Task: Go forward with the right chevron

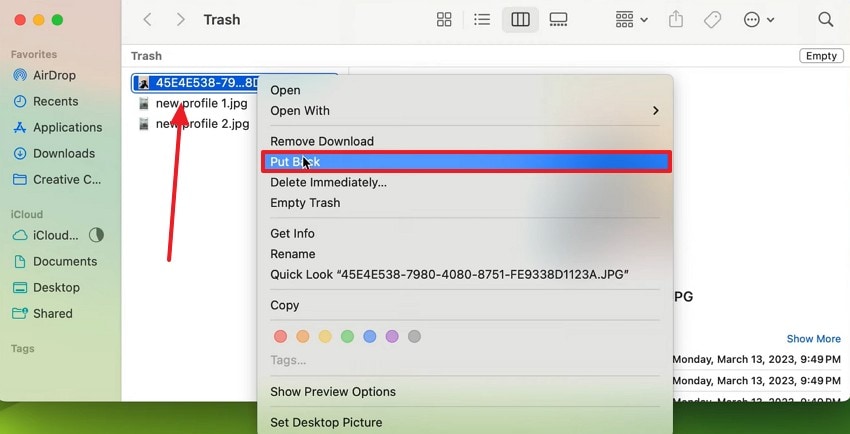Action: (181, 20)
